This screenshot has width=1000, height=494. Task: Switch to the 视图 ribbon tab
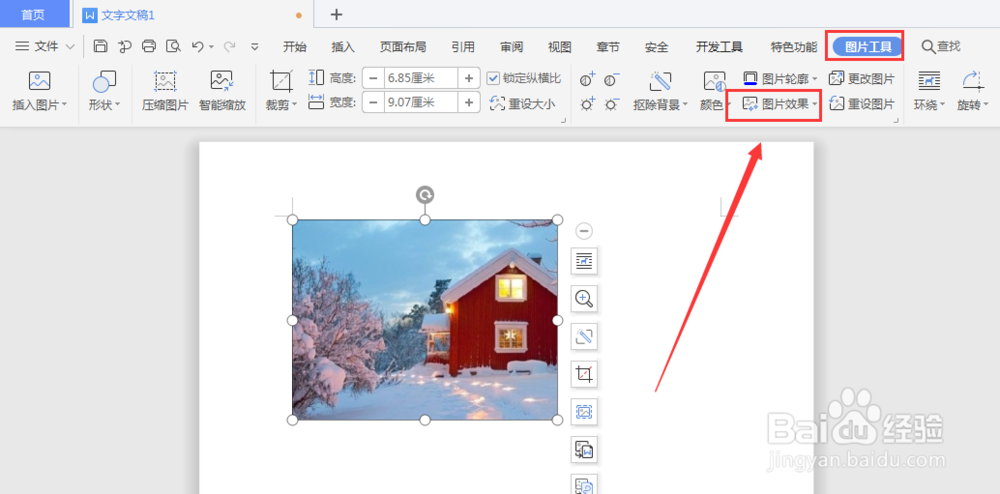coord(559,47)
